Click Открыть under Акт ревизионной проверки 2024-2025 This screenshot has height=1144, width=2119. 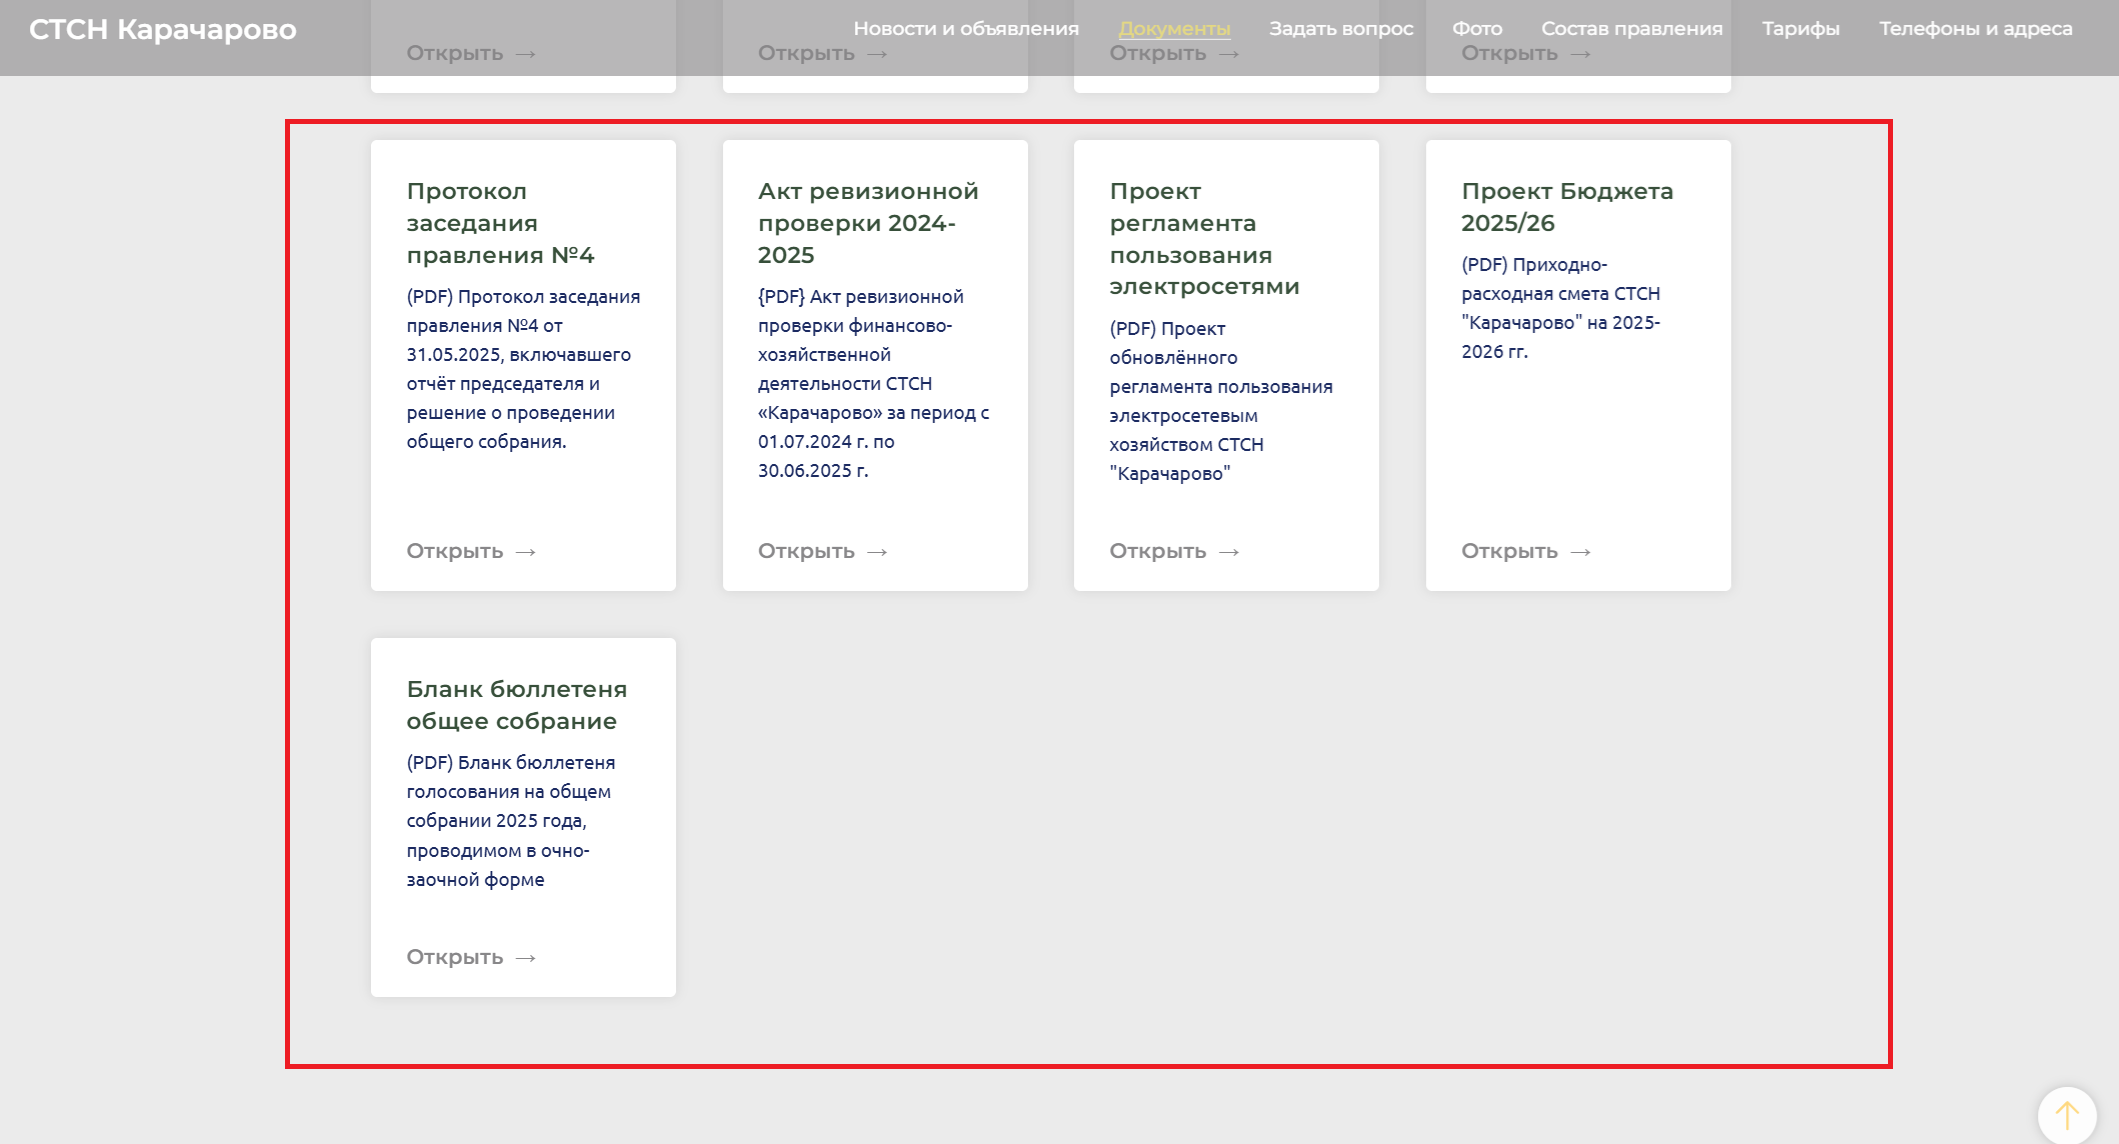[x=822, y=551]
